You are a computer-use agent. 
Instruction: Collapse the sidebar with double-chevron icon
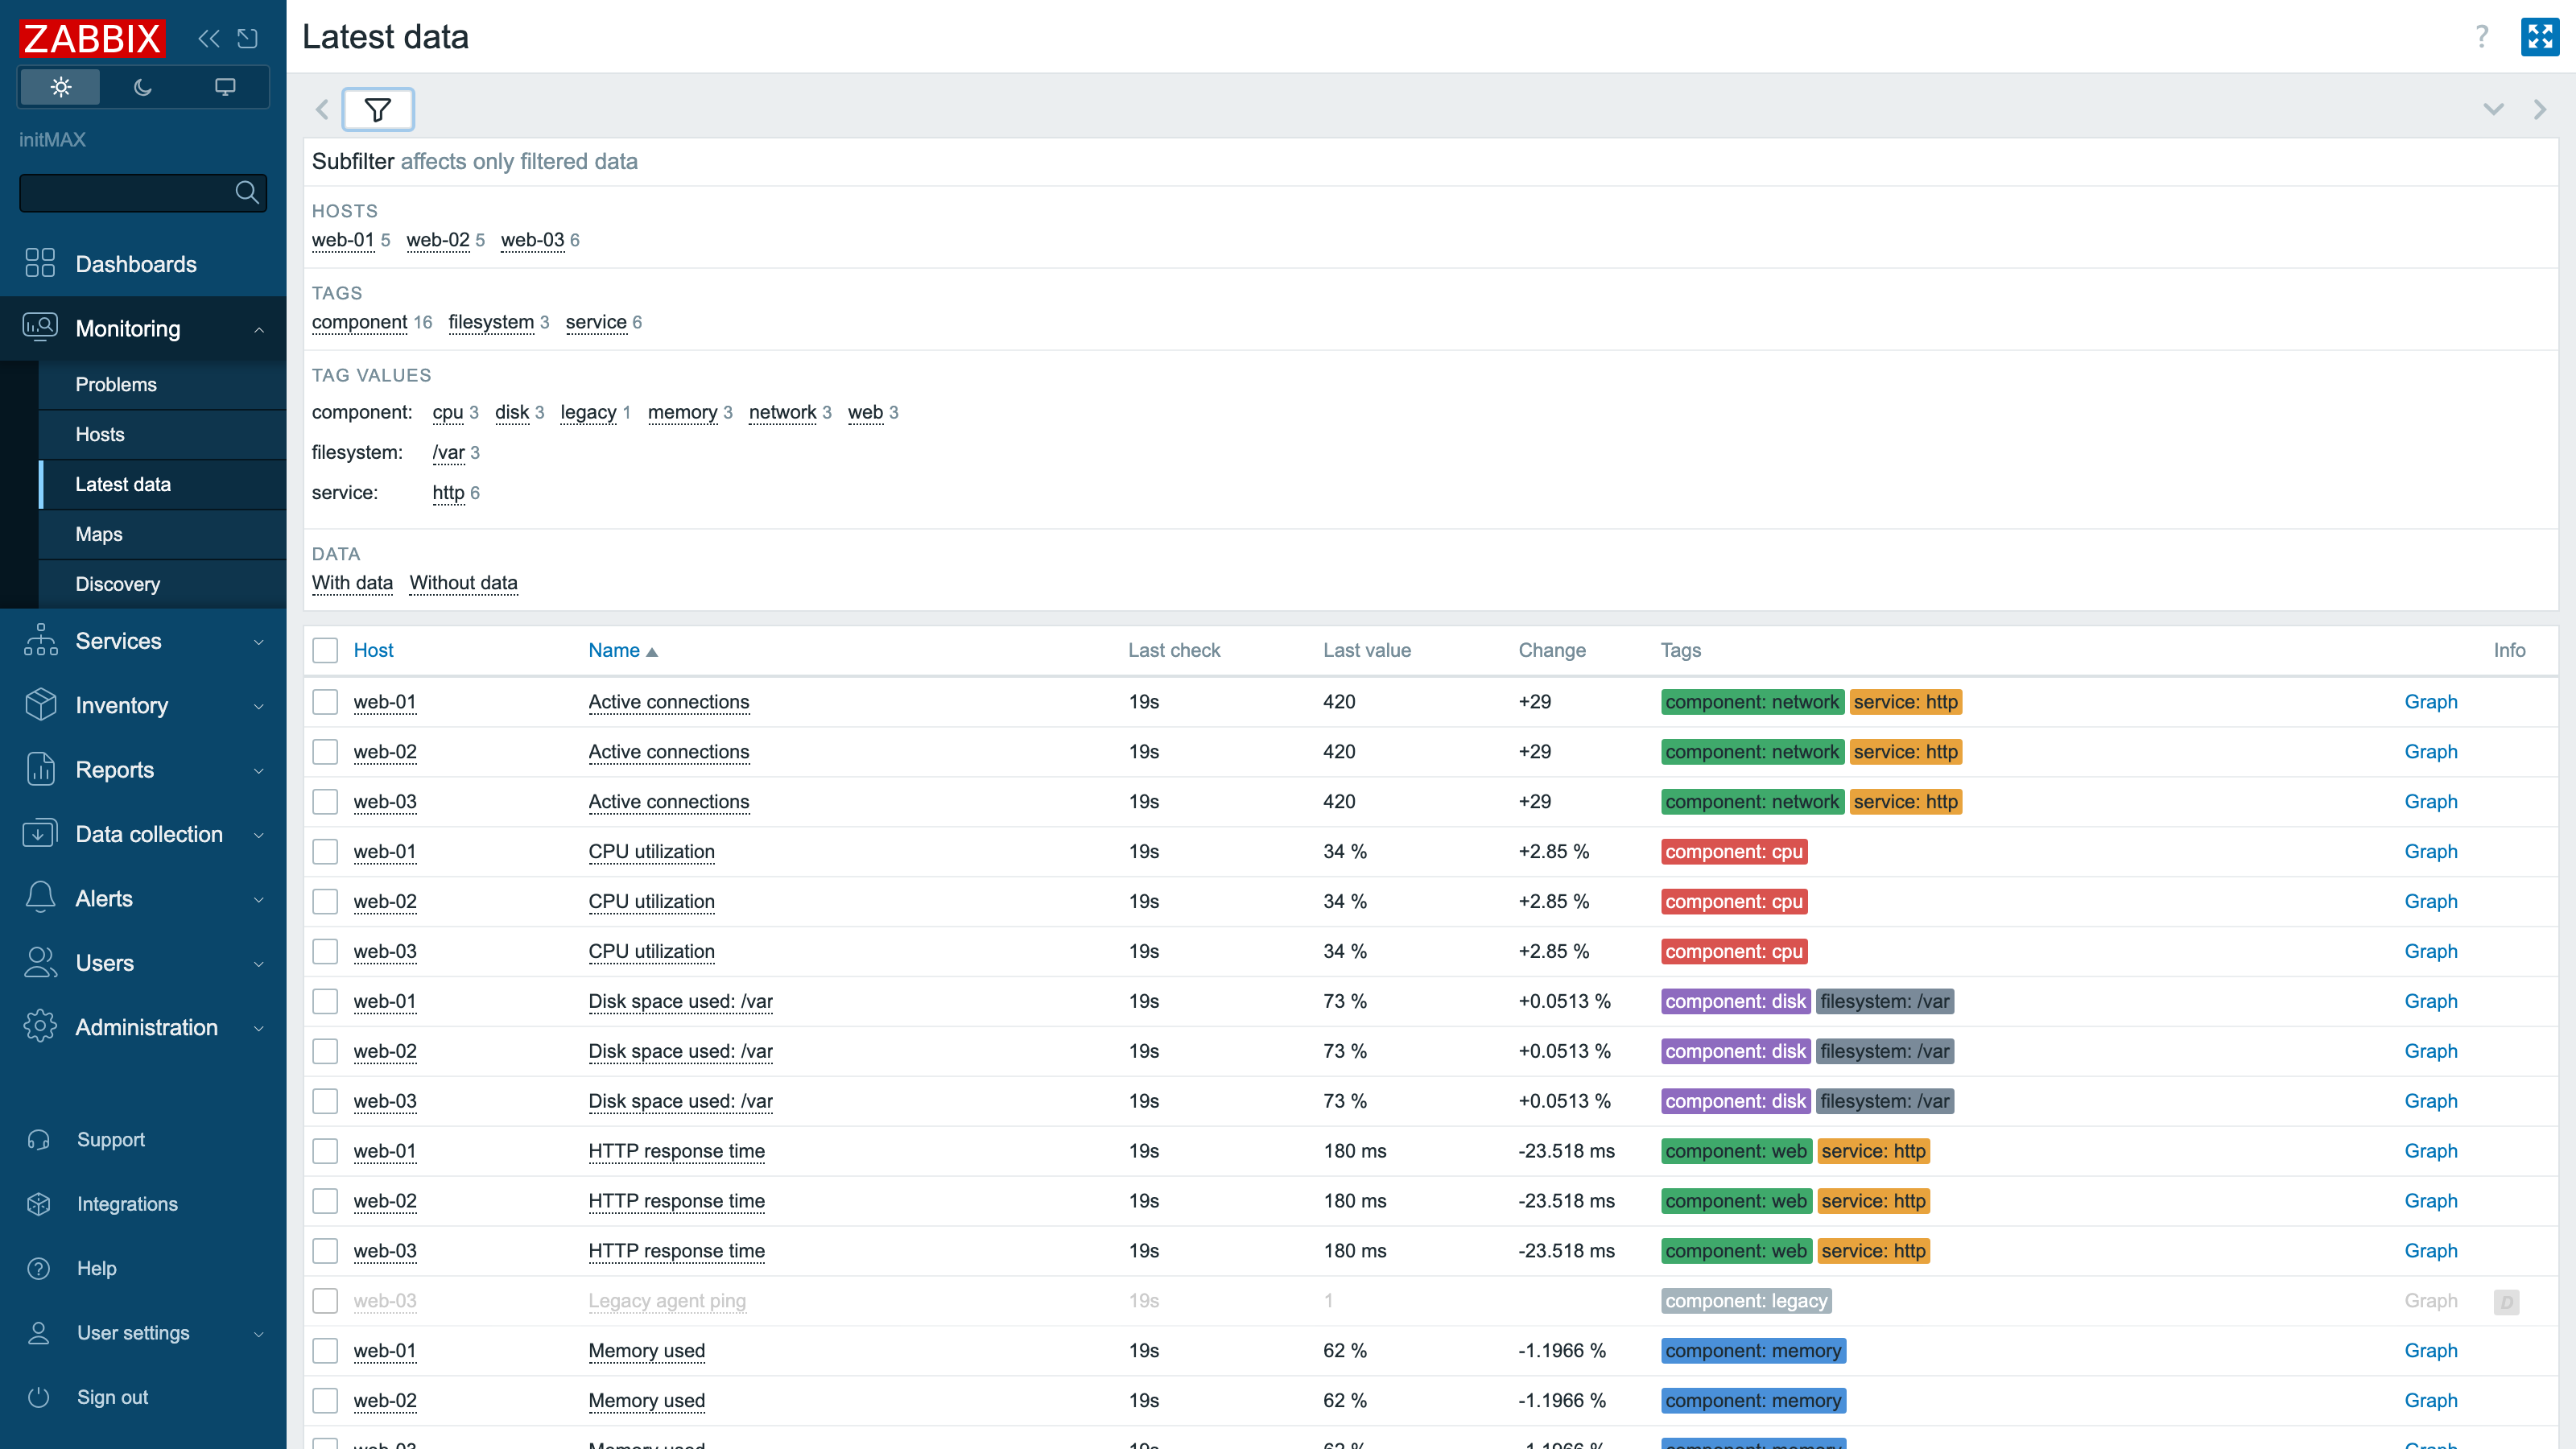208,38
